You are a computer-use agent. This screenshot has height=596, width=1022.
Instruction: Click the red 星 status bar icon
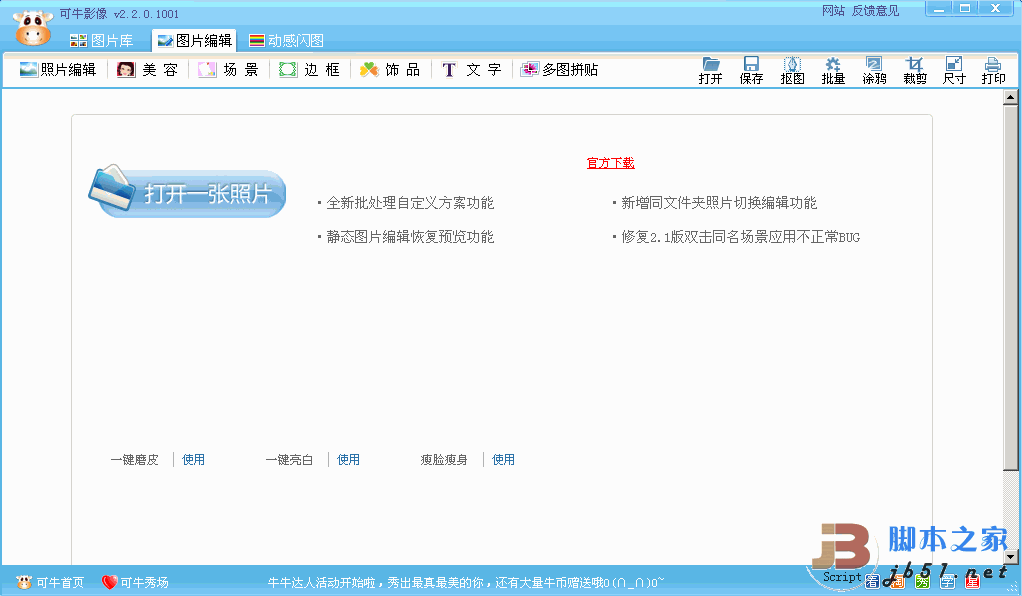972,580
